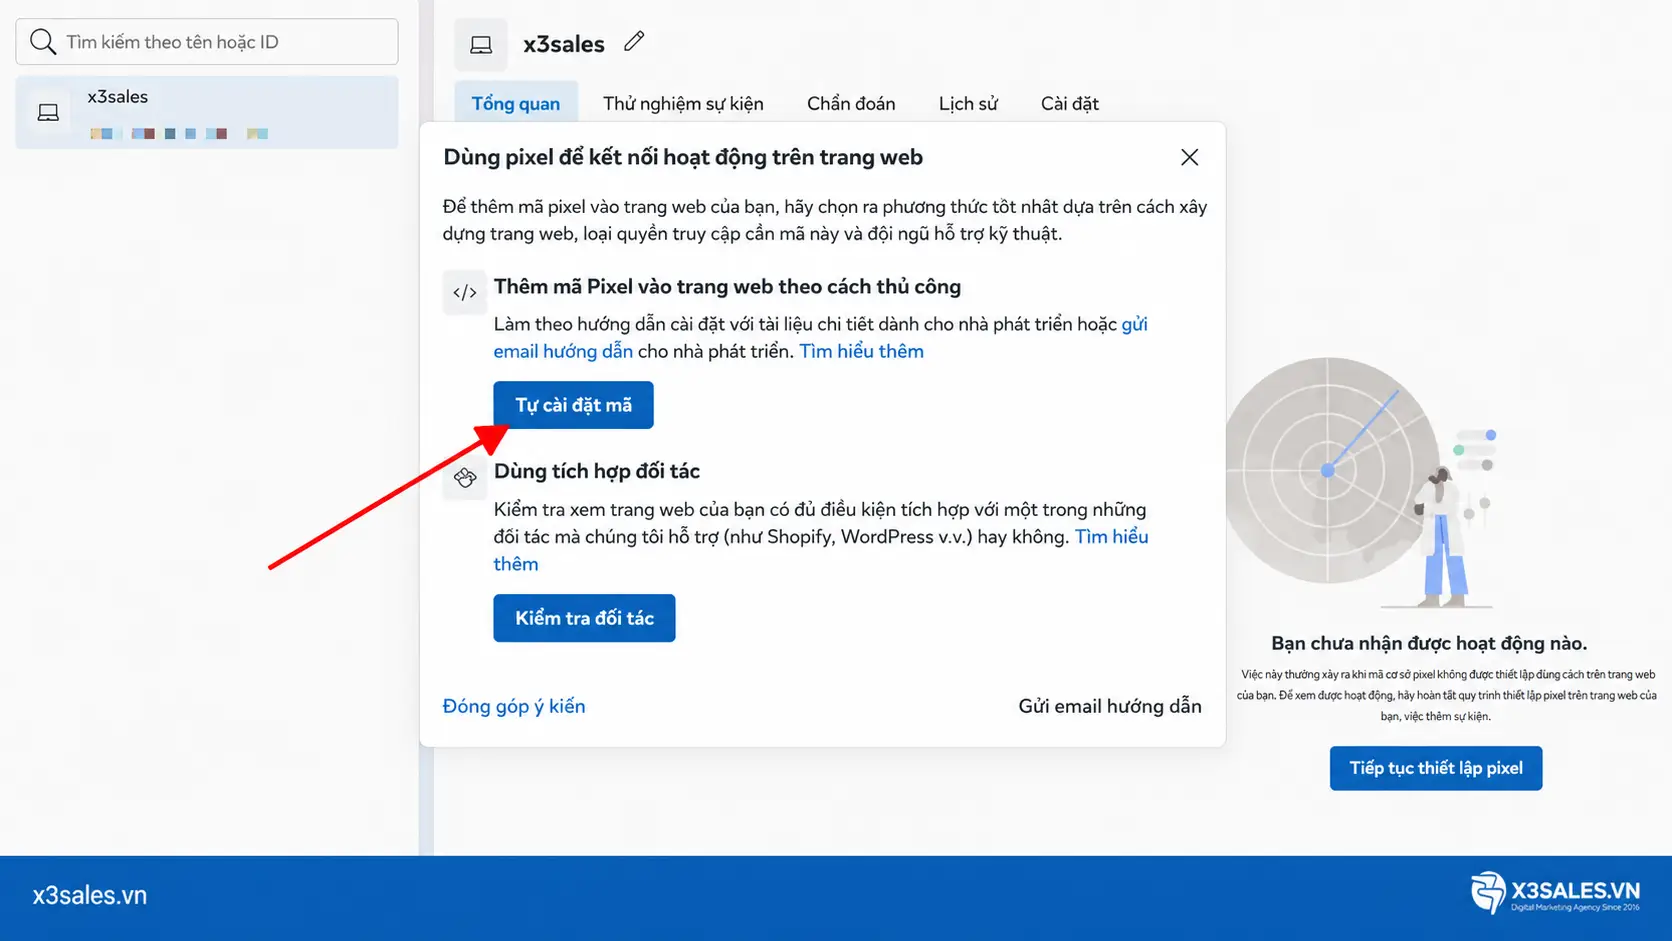Click the Dùng tích hợp đối tác heading
The width and height of the screenshot is (1672, 941).
tap(597, 471)
